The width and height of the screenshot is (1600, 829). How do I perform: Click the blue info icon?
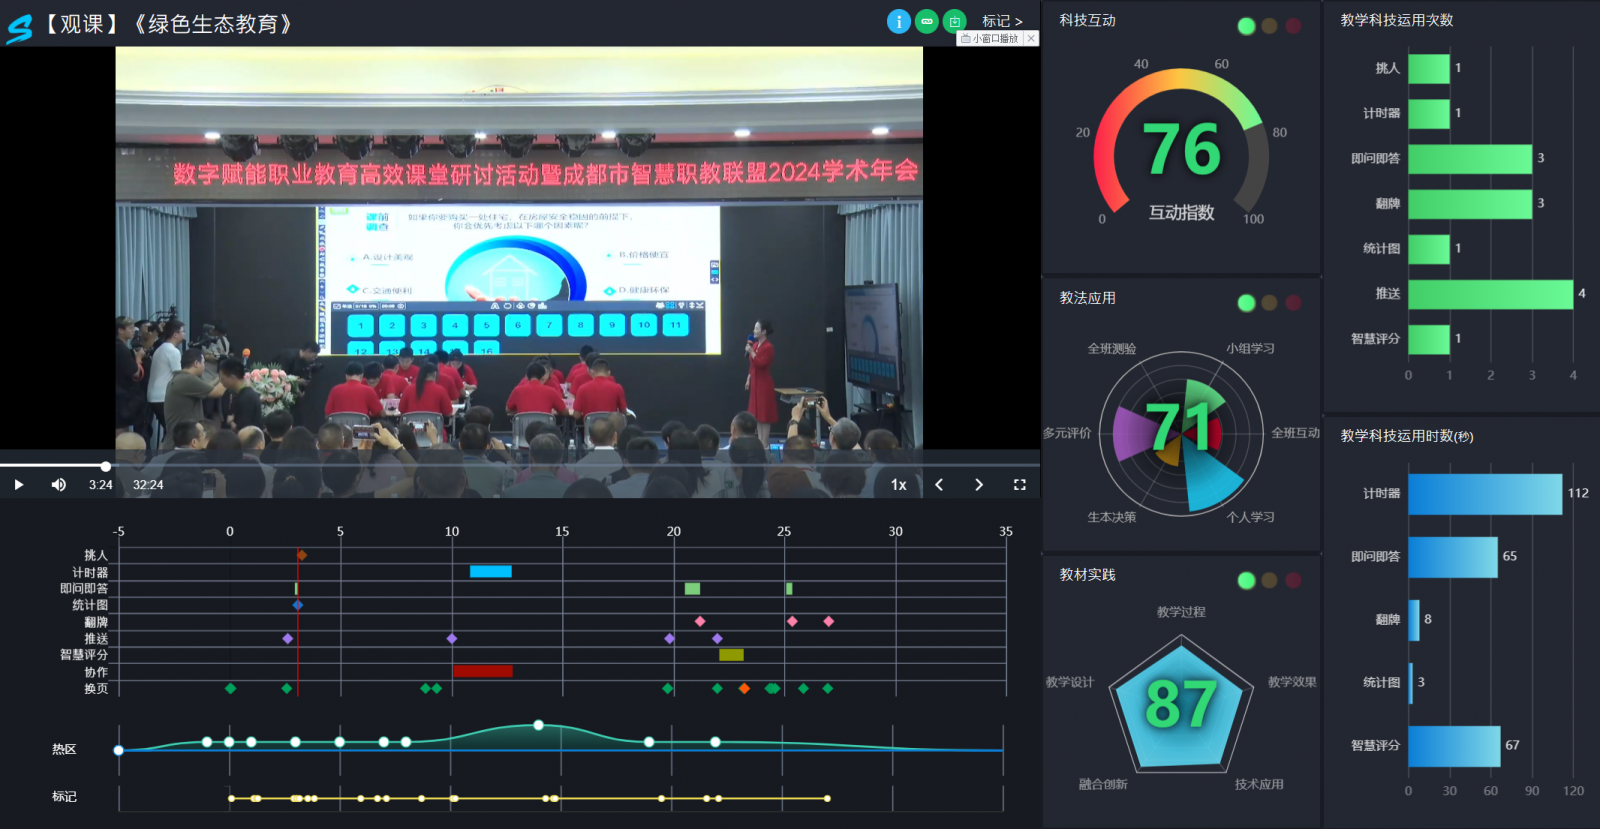(898, 21)
